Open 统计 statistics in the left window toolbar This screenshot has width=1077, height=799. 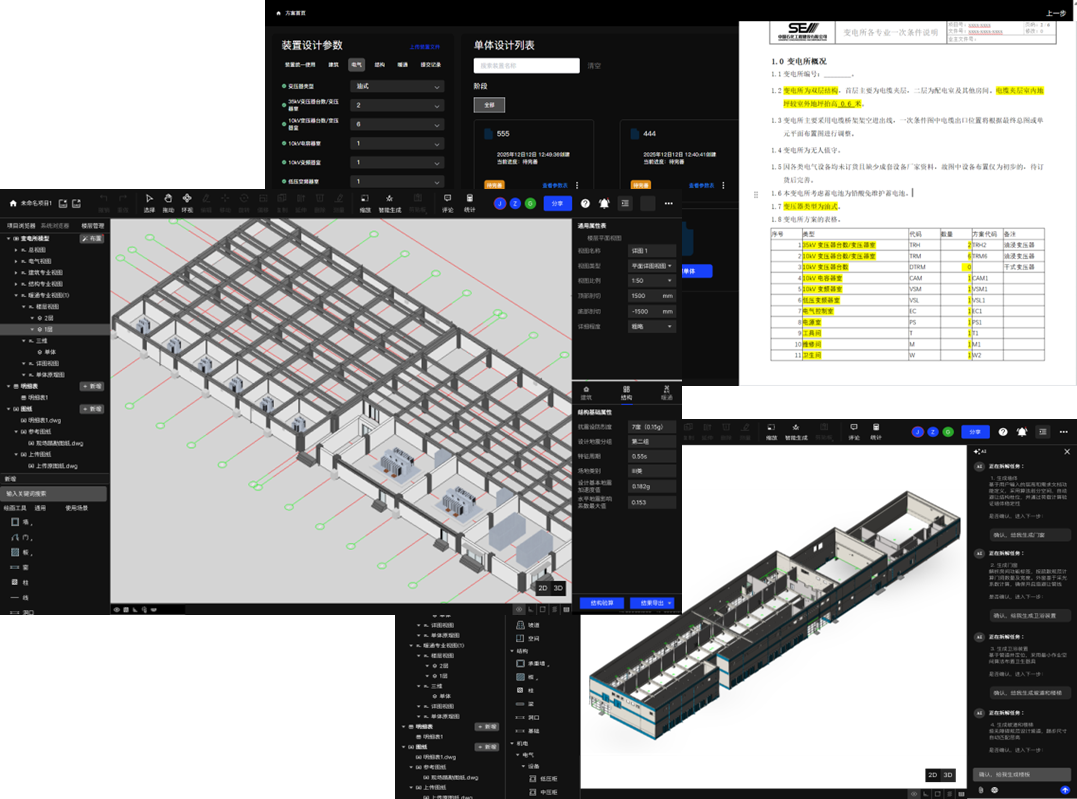click(469, 203)
